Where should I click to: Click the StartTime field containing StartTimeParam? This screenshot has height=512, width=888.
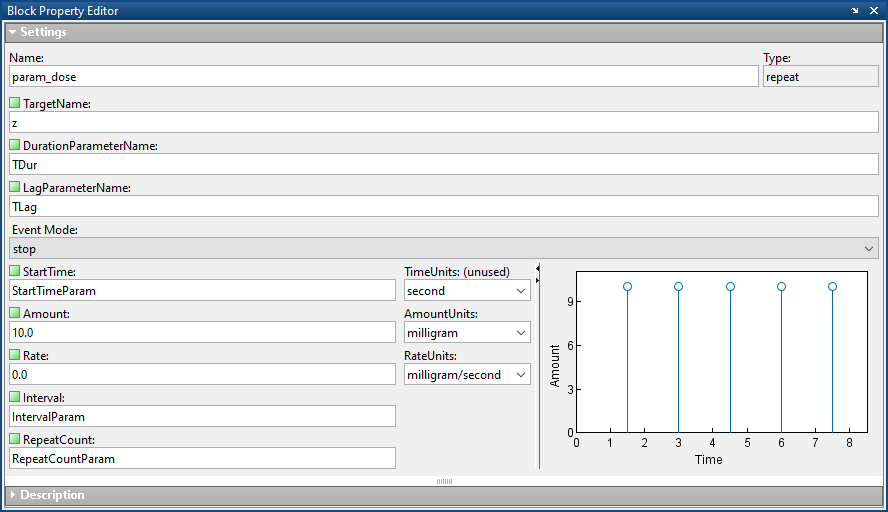pyautogui.click(x=203, y=291)
